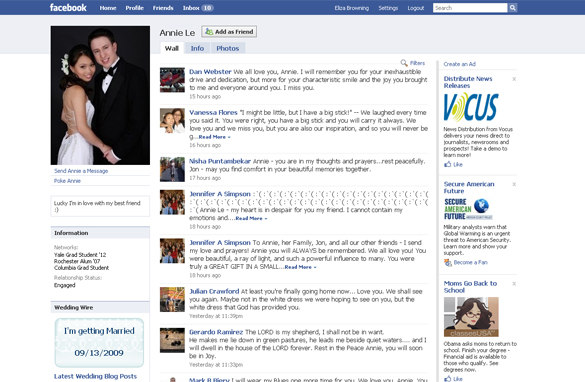This screenshot has width=585, height=382.
Task: Open Dan Webster's profile thumbnail
Action: (172, 80)
